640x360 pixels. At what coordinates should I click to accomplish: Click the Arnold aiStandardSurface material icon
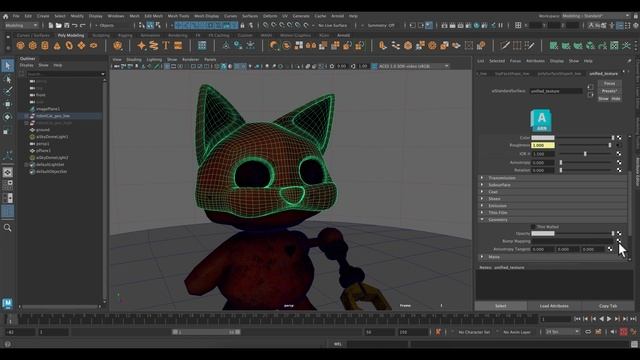click(x=541, y=120)
